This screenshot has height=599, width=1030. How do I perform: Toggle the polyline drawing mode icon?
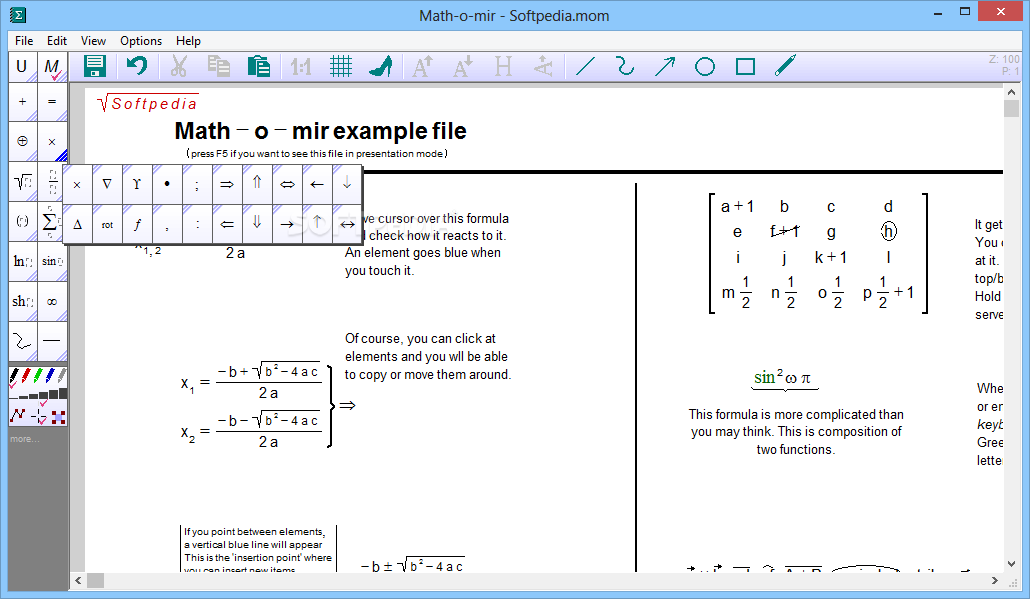point(18,415)
